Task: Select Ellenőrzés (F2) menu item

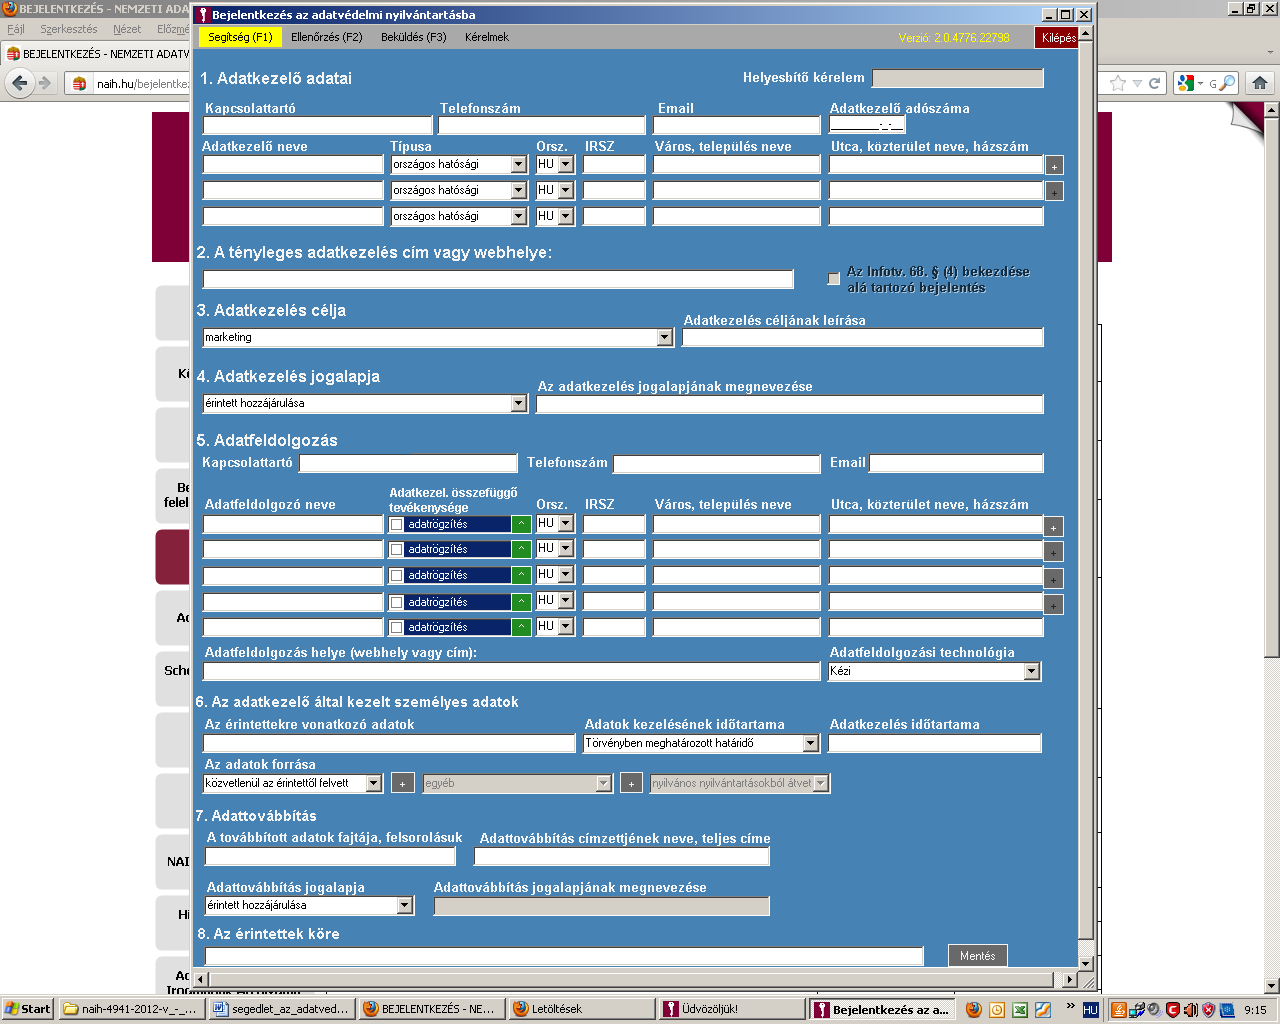Action: coord(327,37)
